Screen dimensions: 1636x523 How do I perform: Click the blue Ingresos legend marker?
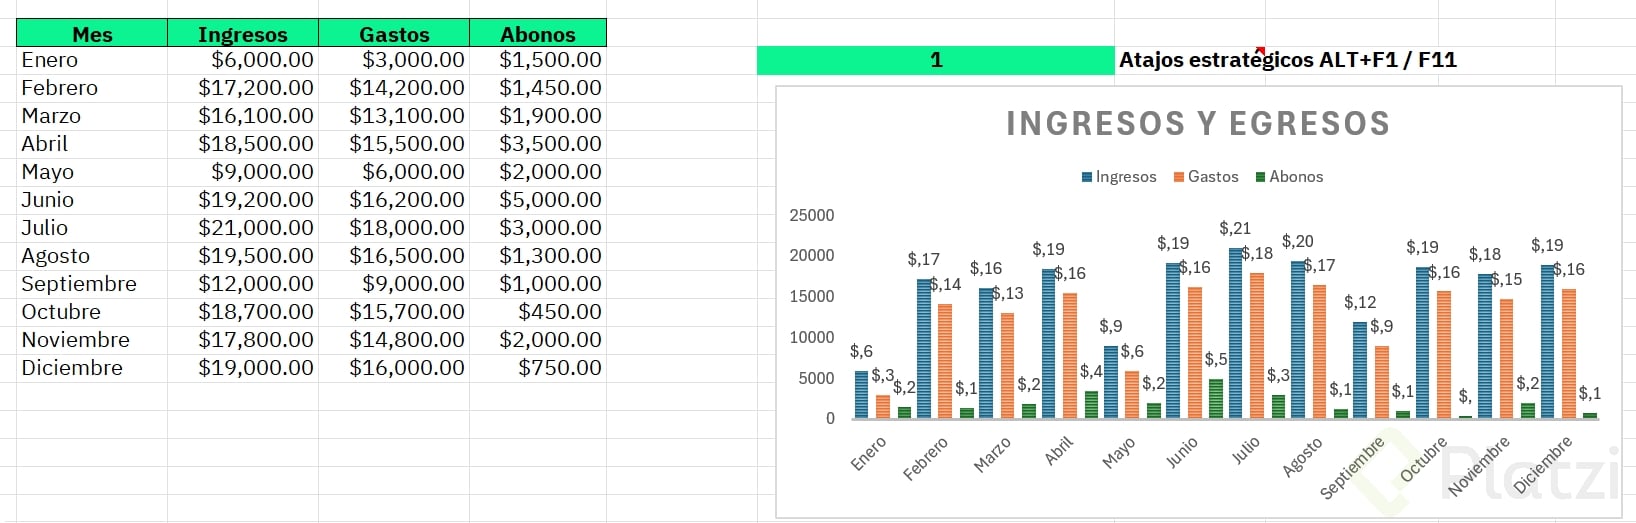coord(1087,177)
